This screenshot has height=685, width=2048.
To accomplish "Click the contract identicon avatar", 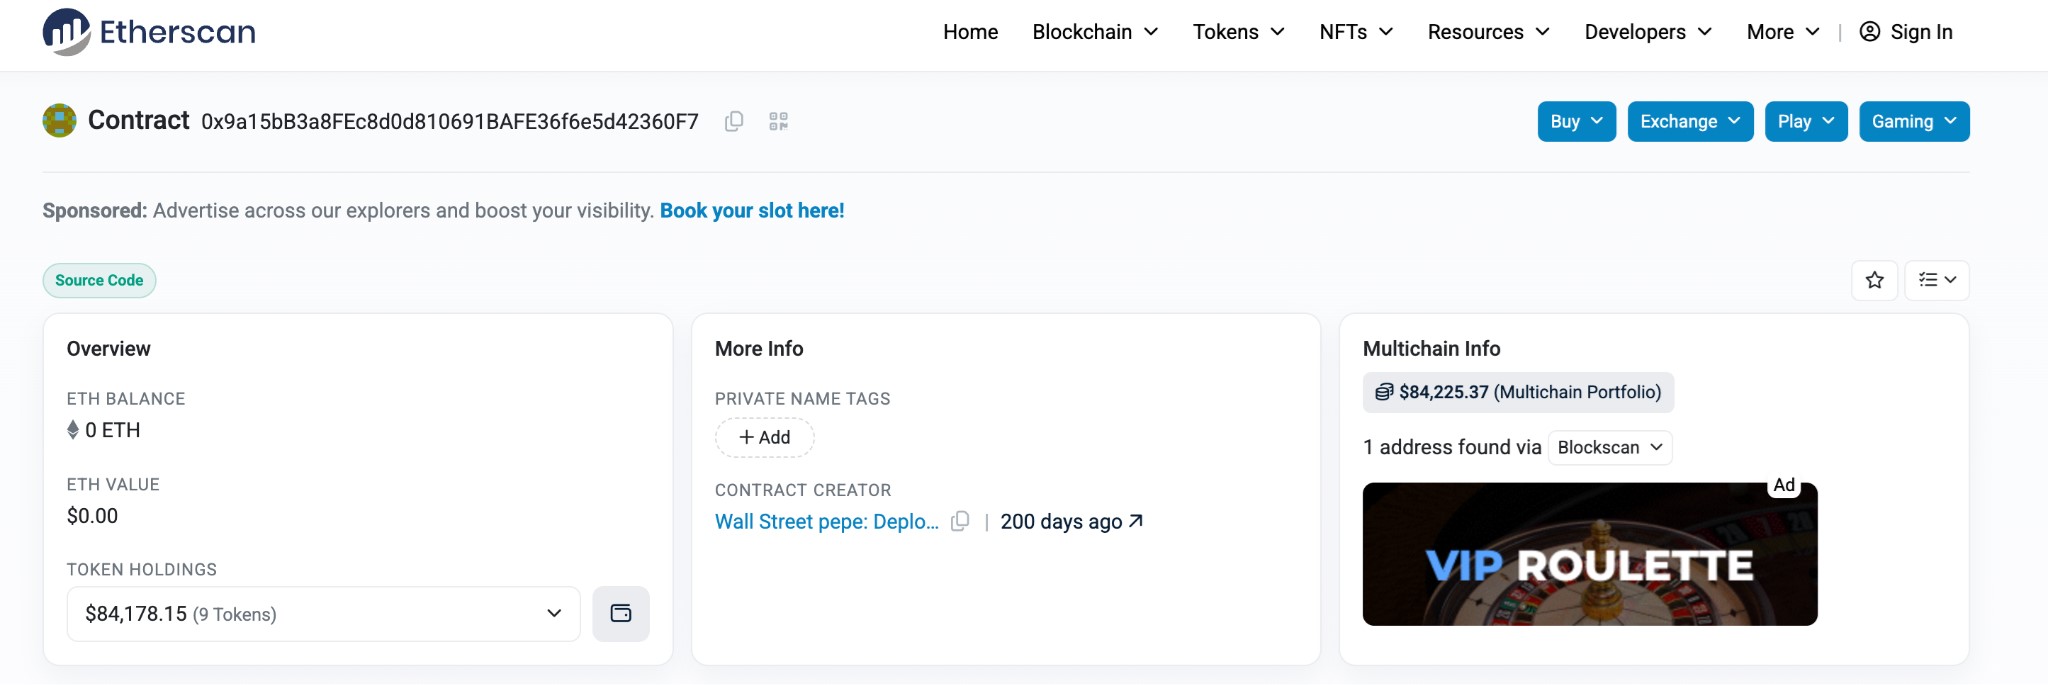I will tap(60, 121).
